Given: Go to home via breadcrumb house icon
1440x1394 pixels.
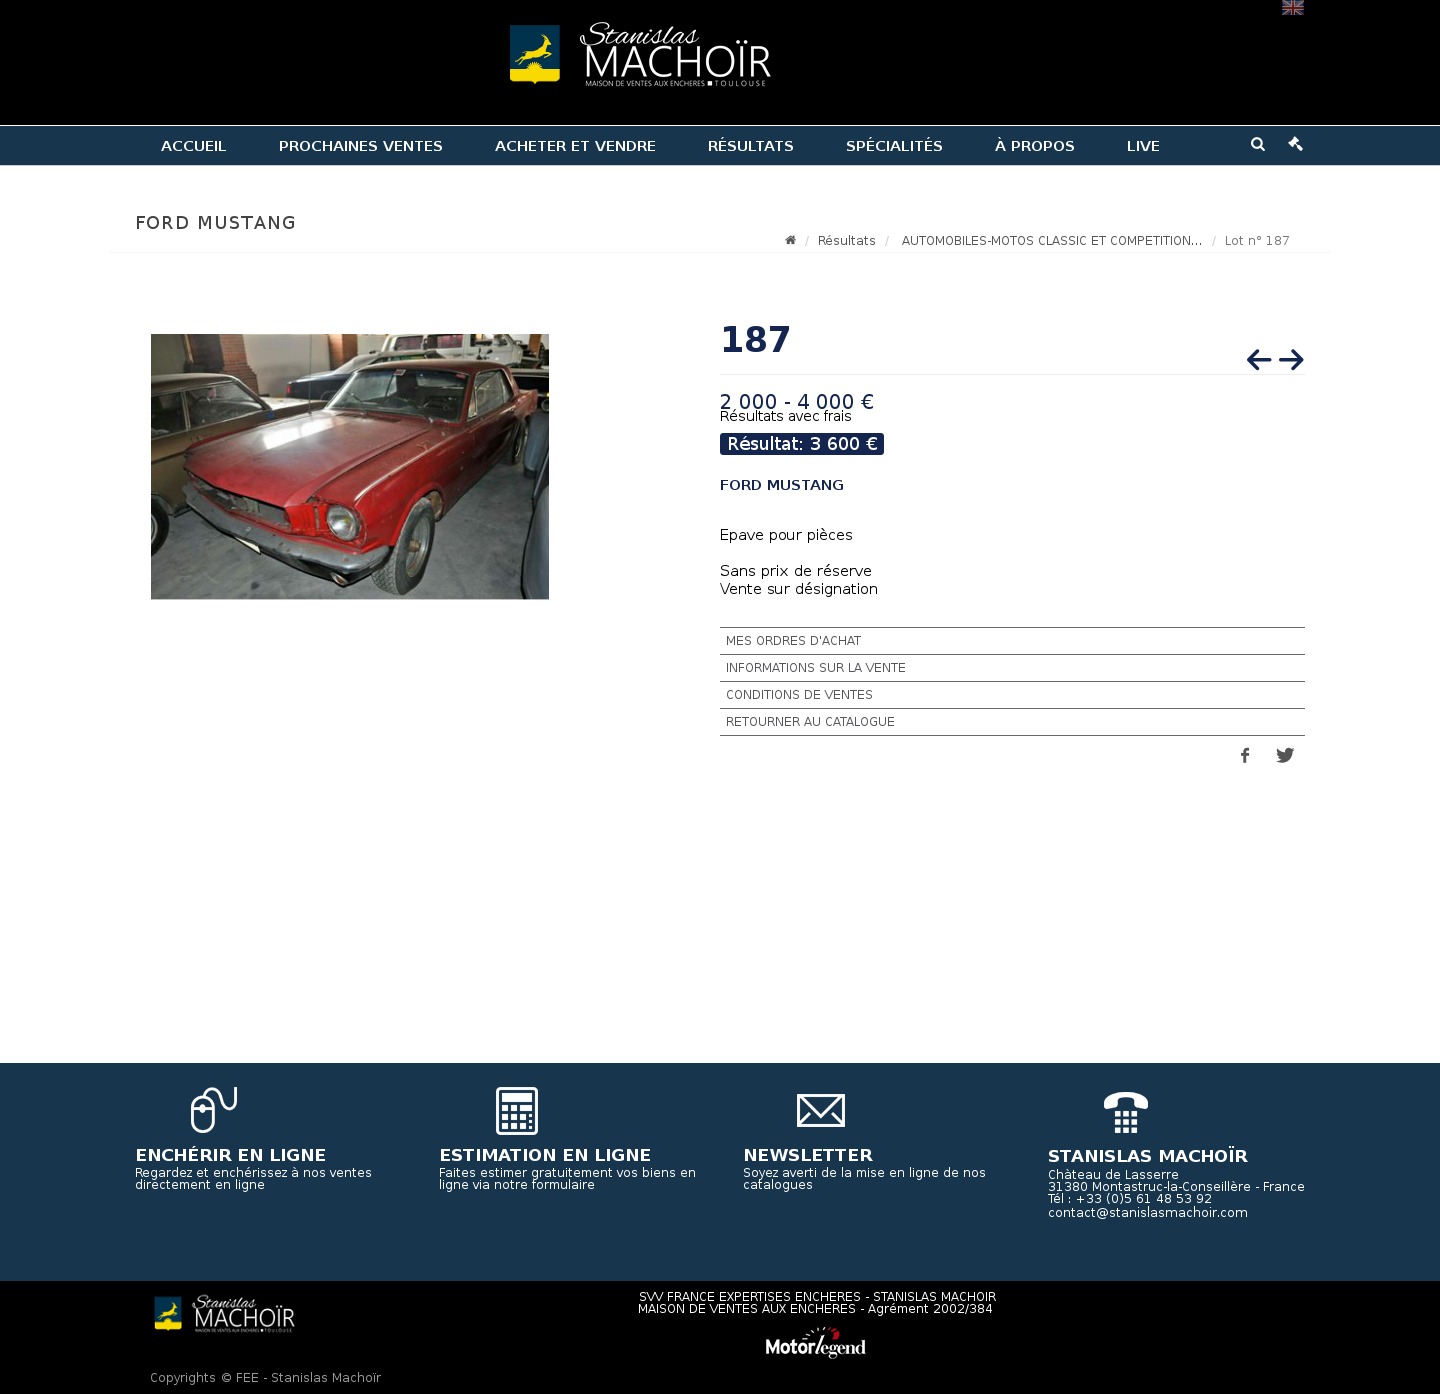Looking at the screenshot, I should pyautogui.click(x=790, y=240).
